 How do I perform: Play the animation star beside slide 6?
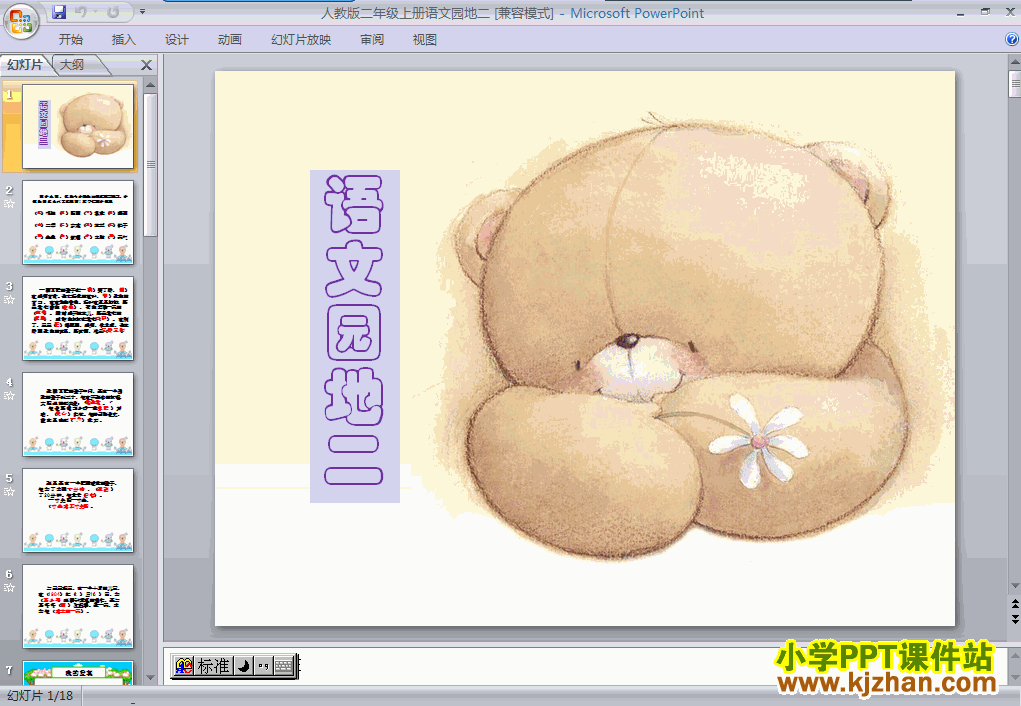point(9,587)
